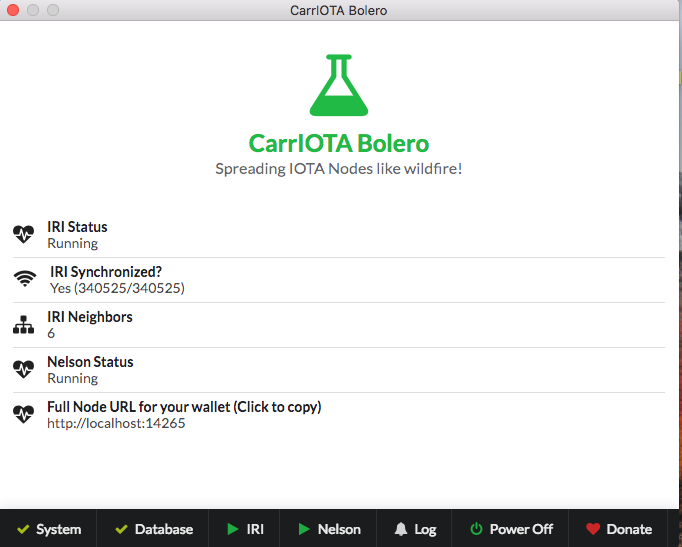682x547 pixels.
Task: Select the IRI label in bottom bar
Action: click(255, 529)
